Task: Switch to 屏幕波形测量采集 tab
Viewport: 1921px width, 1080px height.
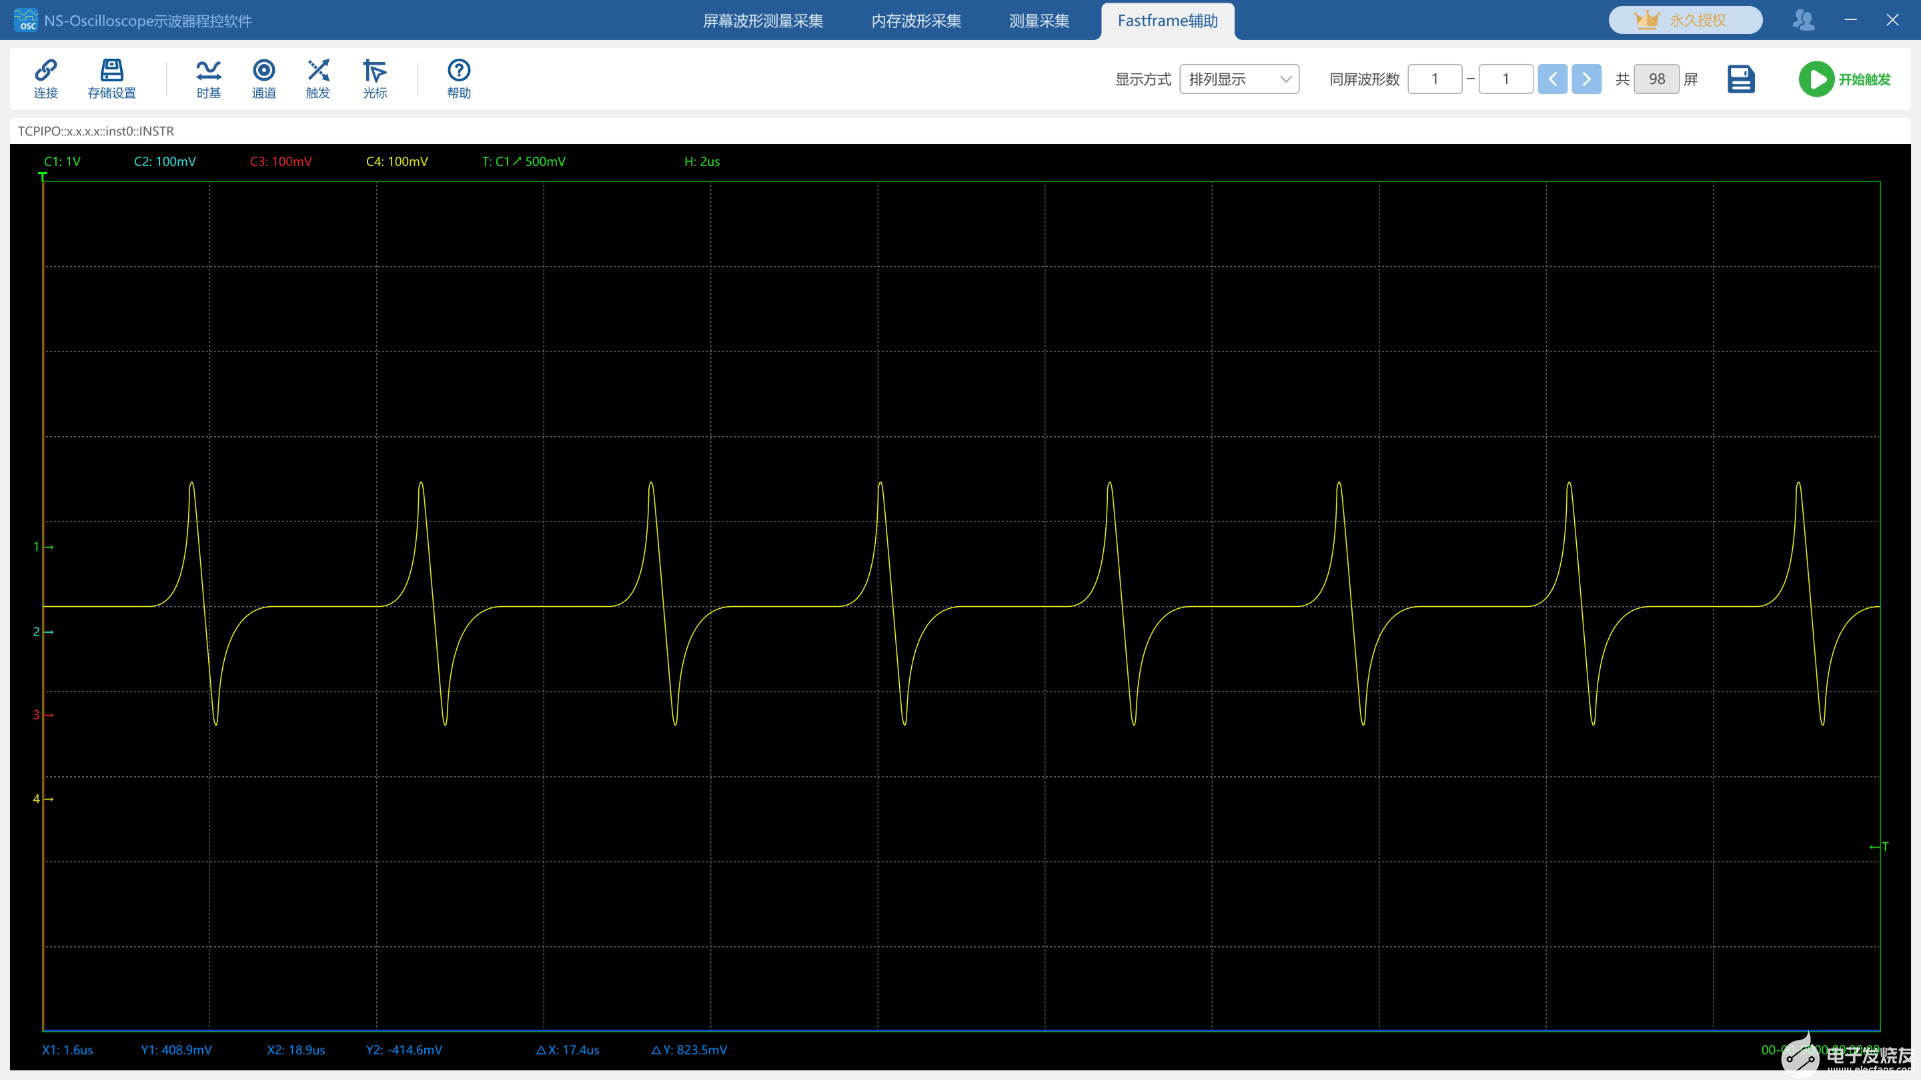Action: [x=763, y=21]
